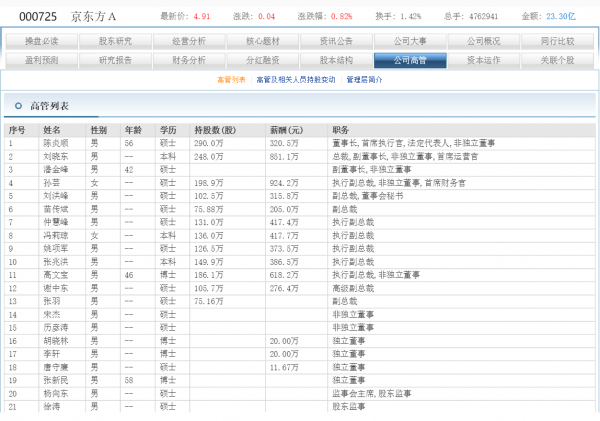Open the 盈利预测 tab
The height and width of the screenshot is (421, 600).
[x=42, y=60]
